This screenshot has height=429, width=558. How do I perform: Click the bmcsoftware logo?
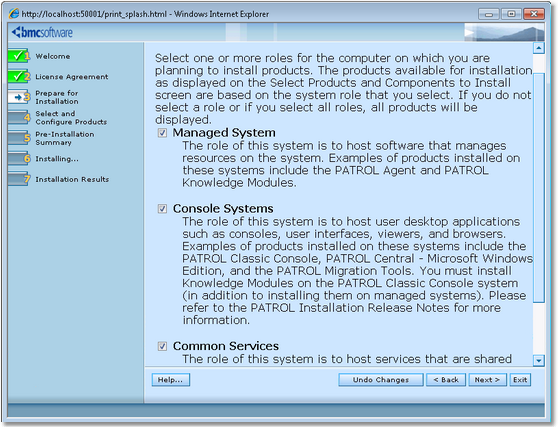click(x=42, y=32)
